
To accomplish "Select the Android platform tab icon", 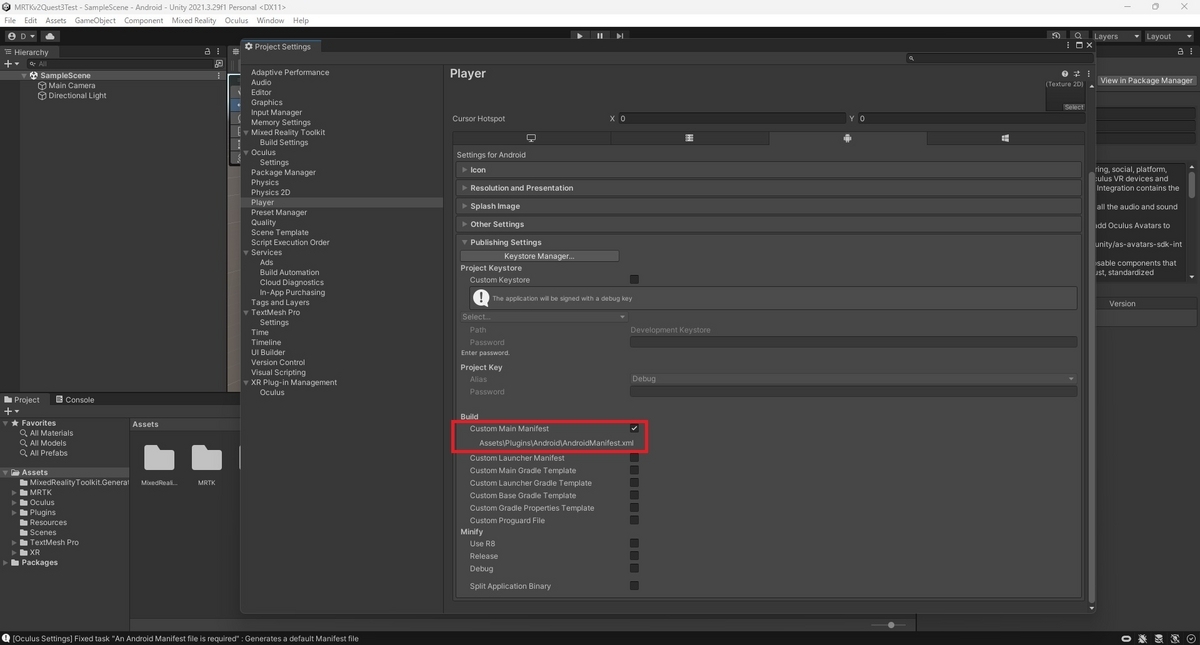I will [847, 138].
